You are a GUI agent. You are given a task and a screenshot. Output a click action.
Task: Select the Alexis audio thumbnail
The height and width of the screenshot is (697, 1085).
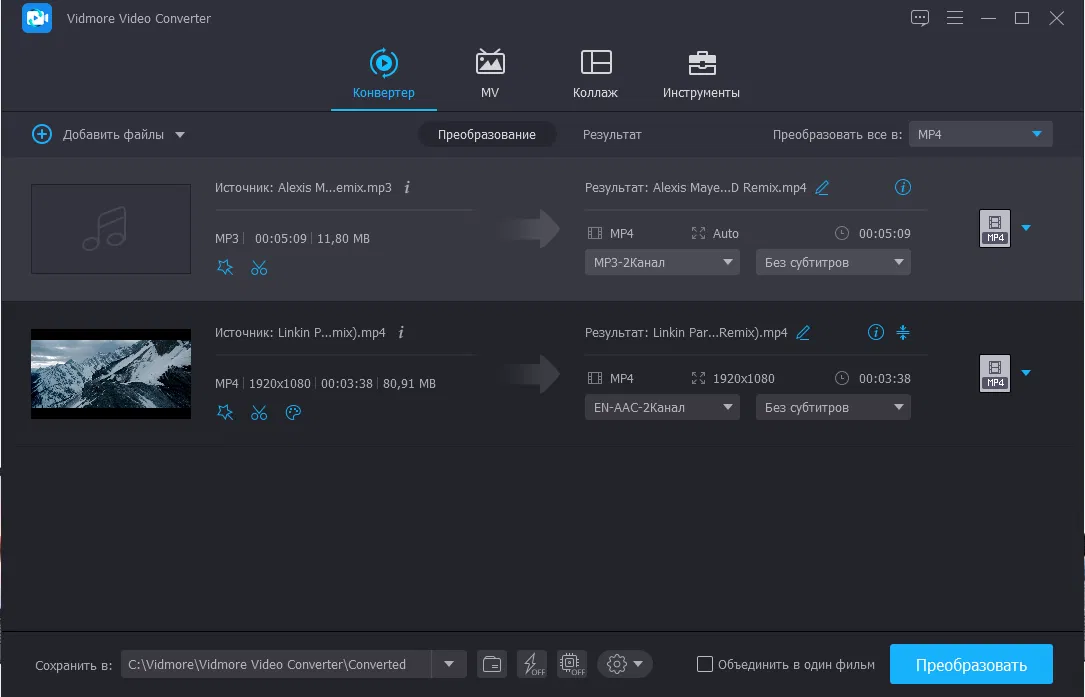[111, 229]
